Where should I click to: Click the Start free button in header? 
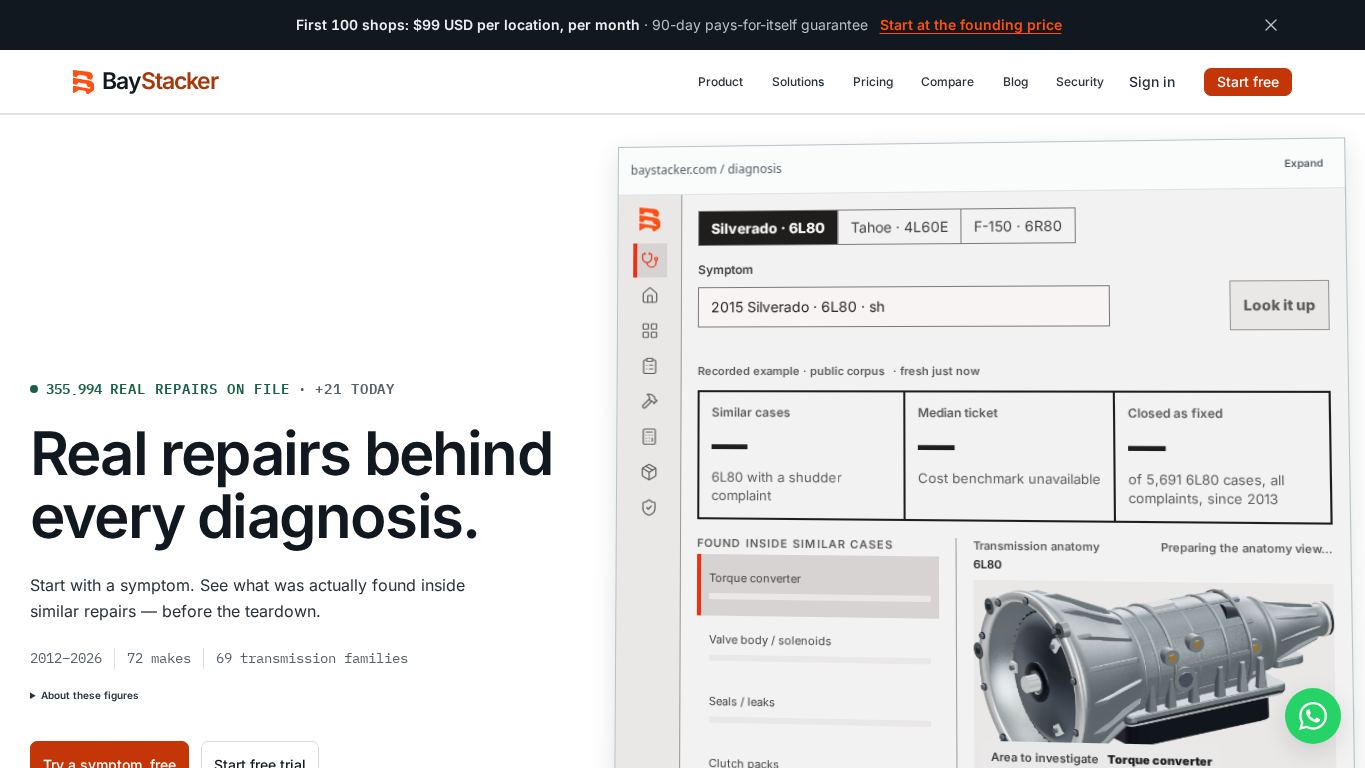click(1247, 82)
